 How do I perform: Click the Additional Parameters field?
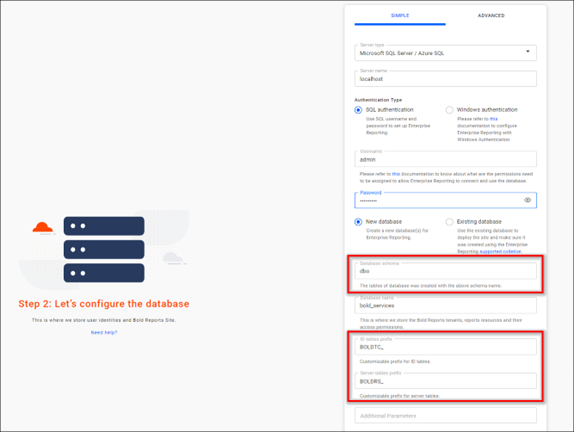click(446, 416)
